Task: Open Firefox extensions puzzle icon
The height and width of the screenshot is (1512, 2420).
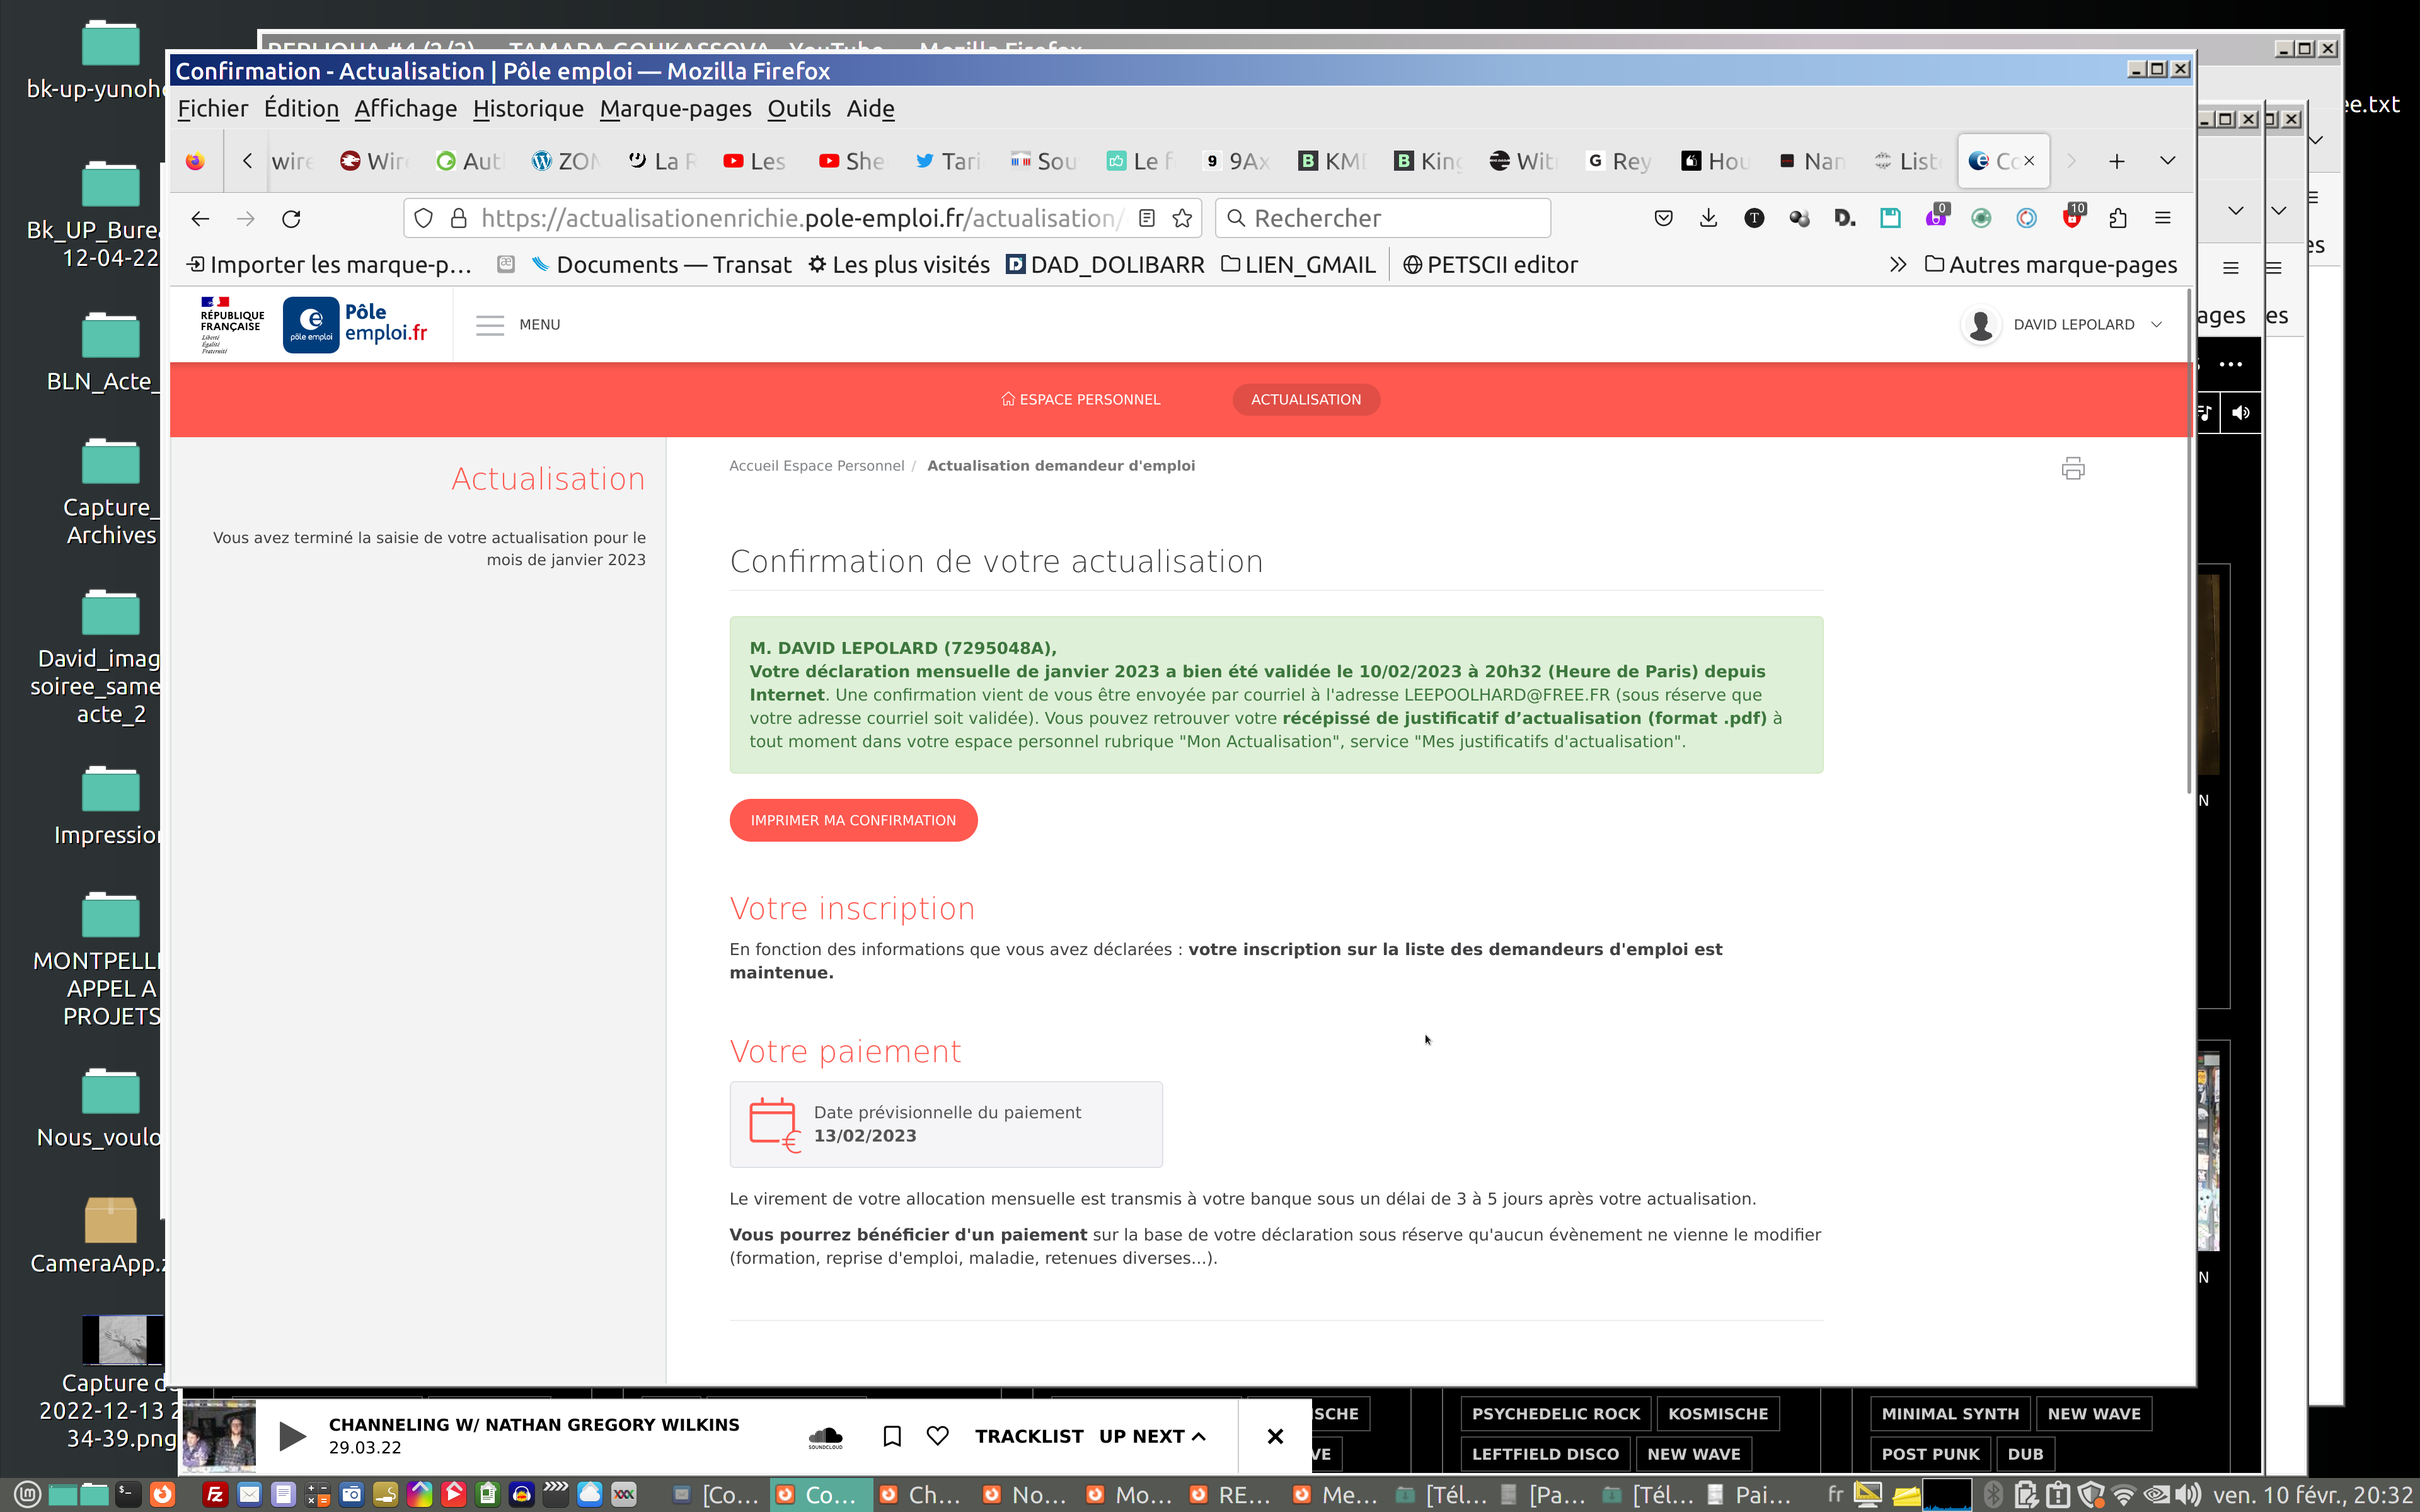Action: coord(2117,218)
